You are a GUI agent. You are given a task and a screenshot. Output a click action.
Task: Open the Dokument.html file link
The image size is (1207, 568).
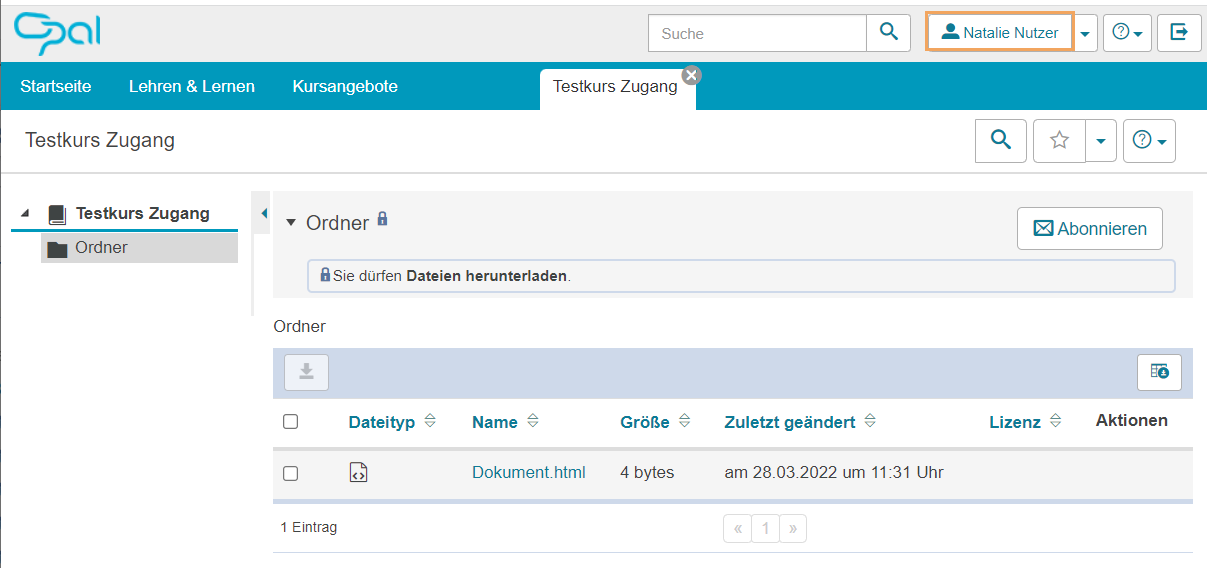(528, 473)
